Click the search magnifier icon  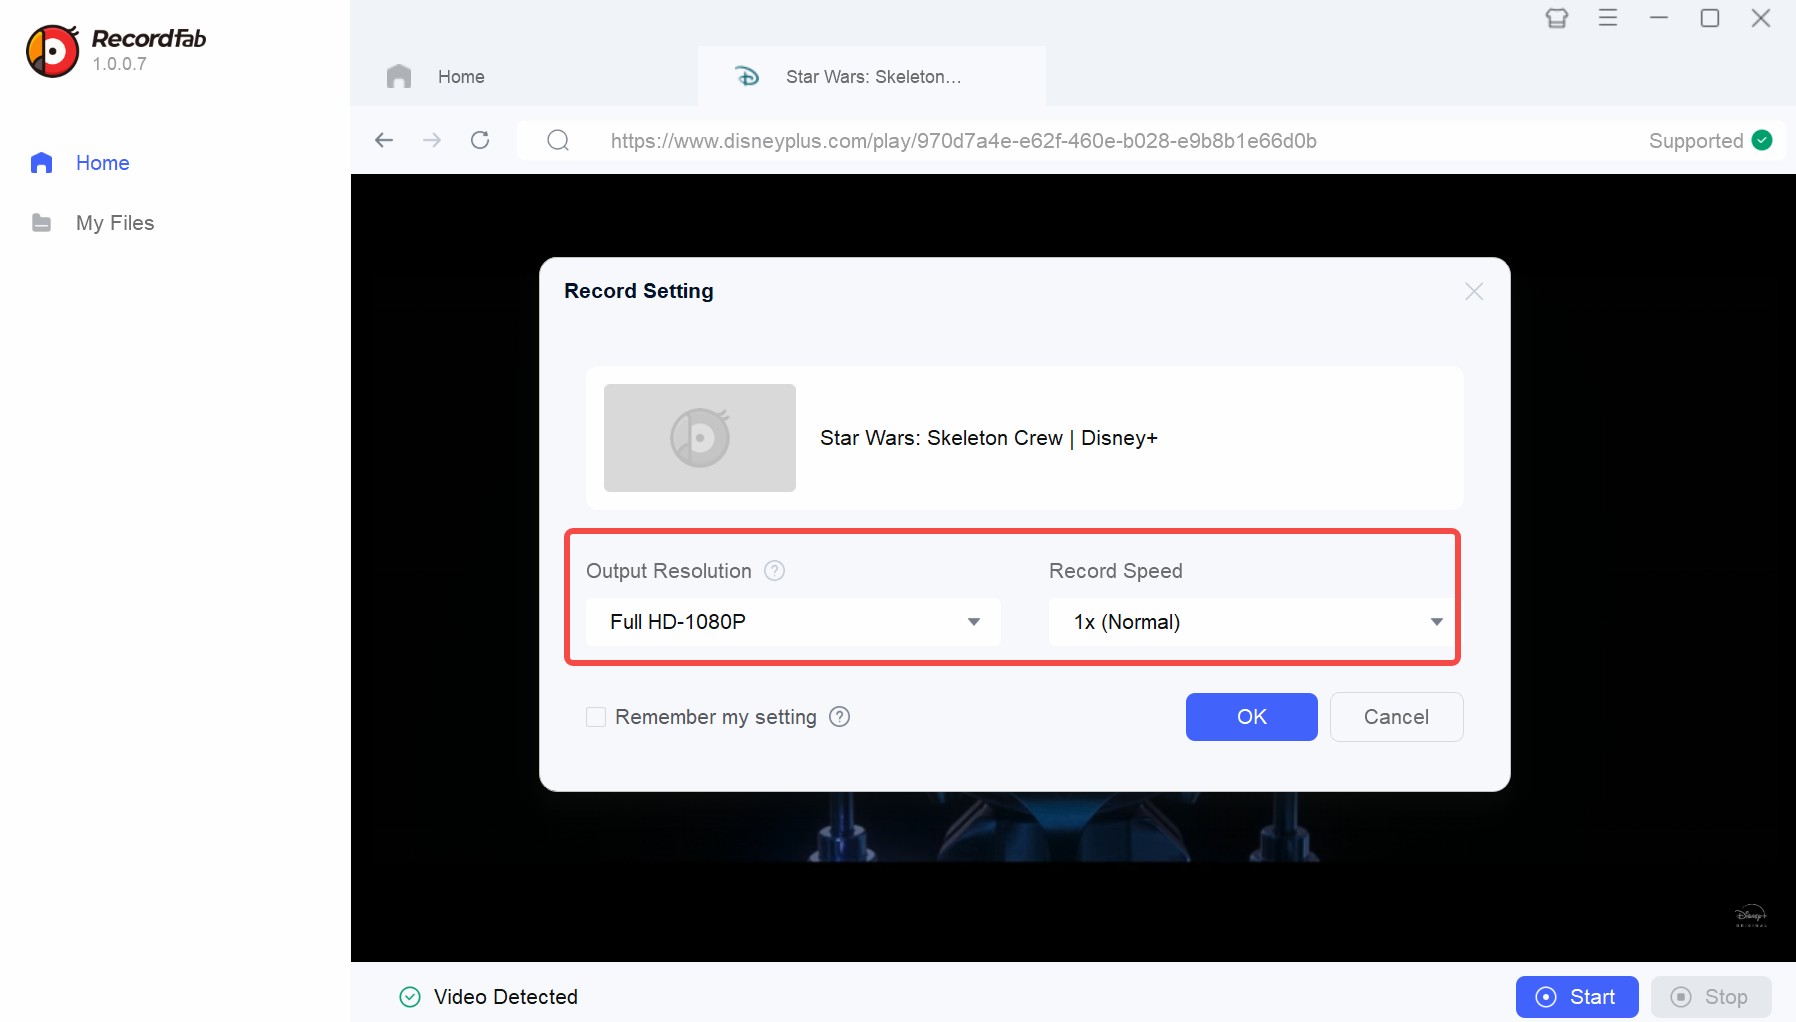click(558, 140)
